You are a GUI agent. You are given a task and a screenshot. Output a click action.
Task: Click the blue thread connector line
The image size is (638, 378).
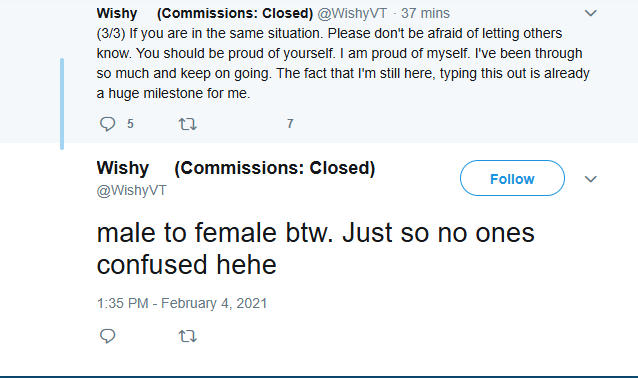pos(62,104)
